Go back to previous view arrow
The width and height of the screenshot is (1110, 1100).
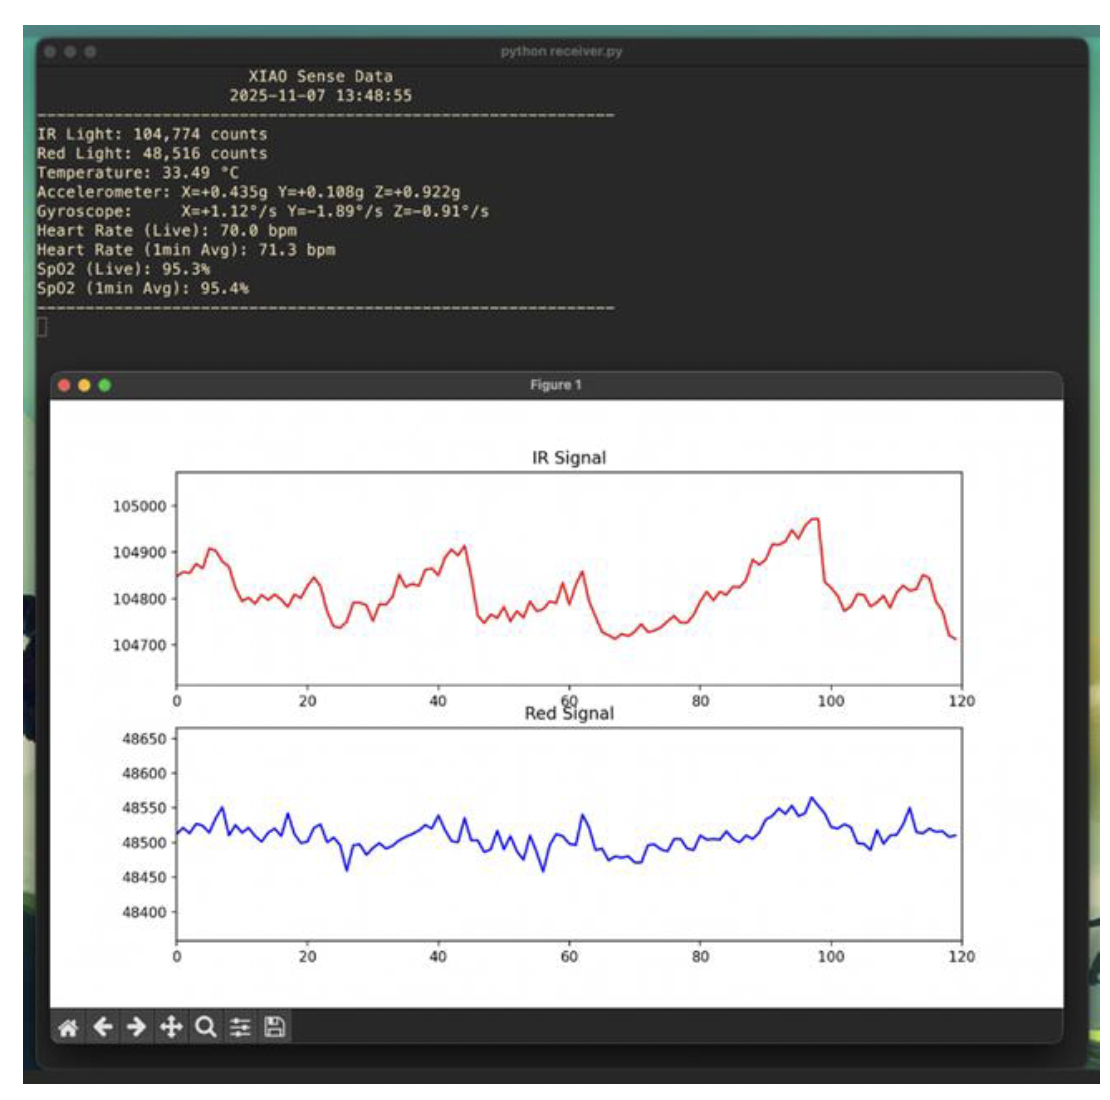pyautogui.click(x=103, y=1026)
